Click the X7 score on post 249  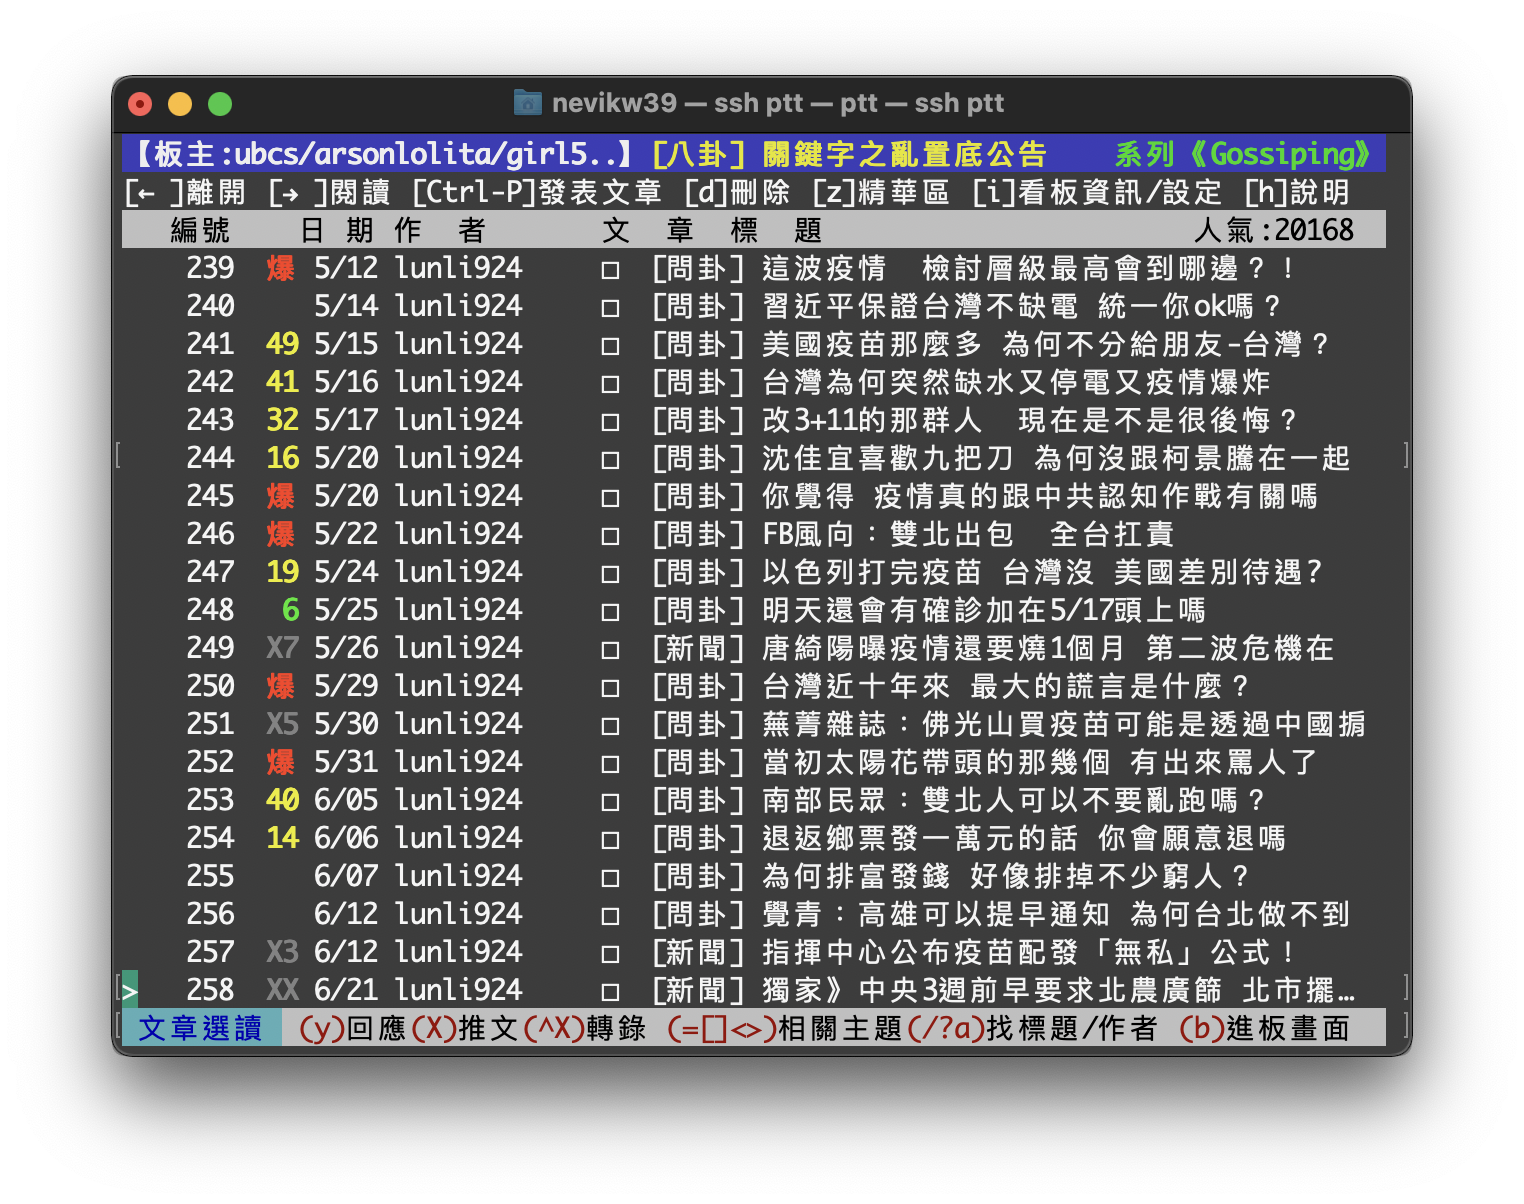pos(282,648)
